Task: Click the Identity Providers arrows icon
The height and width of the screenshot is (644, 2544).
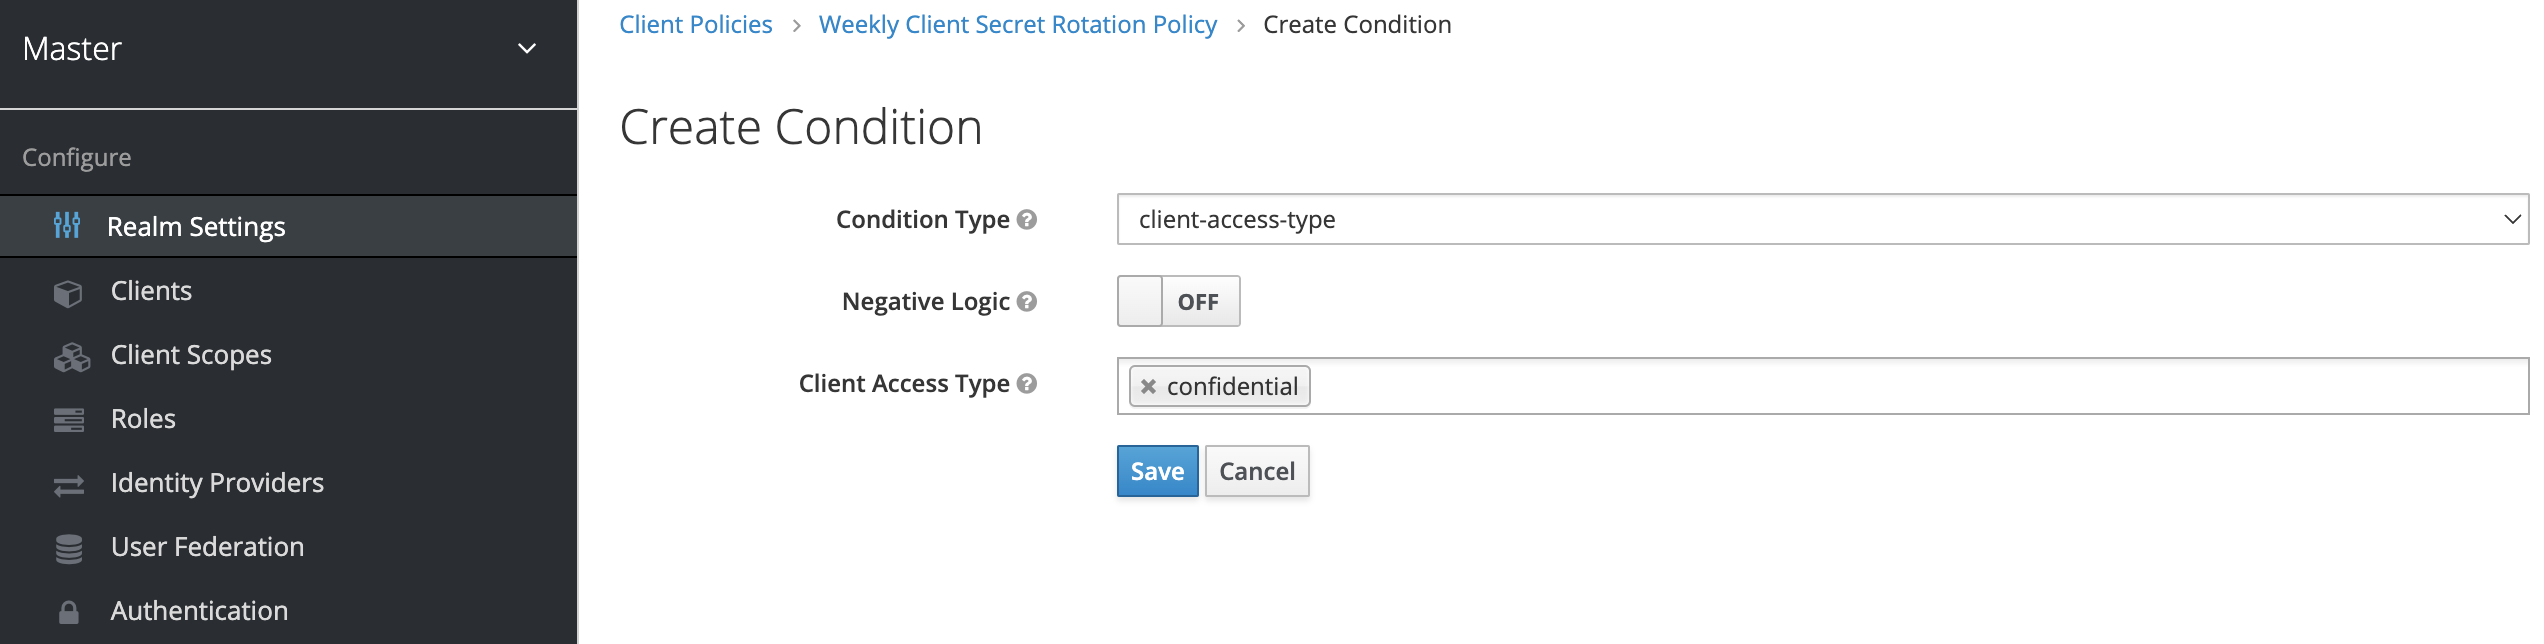Action: (69, 486)
